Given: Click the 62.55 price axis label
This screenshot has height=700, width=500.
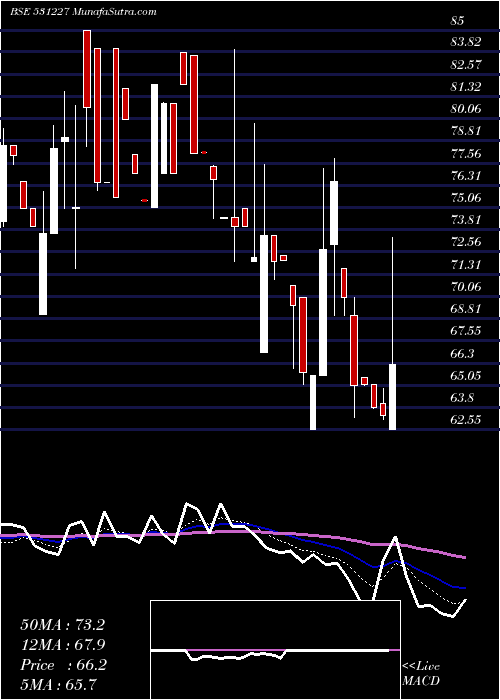Looking at the screenshot, I should coord(466,420).
